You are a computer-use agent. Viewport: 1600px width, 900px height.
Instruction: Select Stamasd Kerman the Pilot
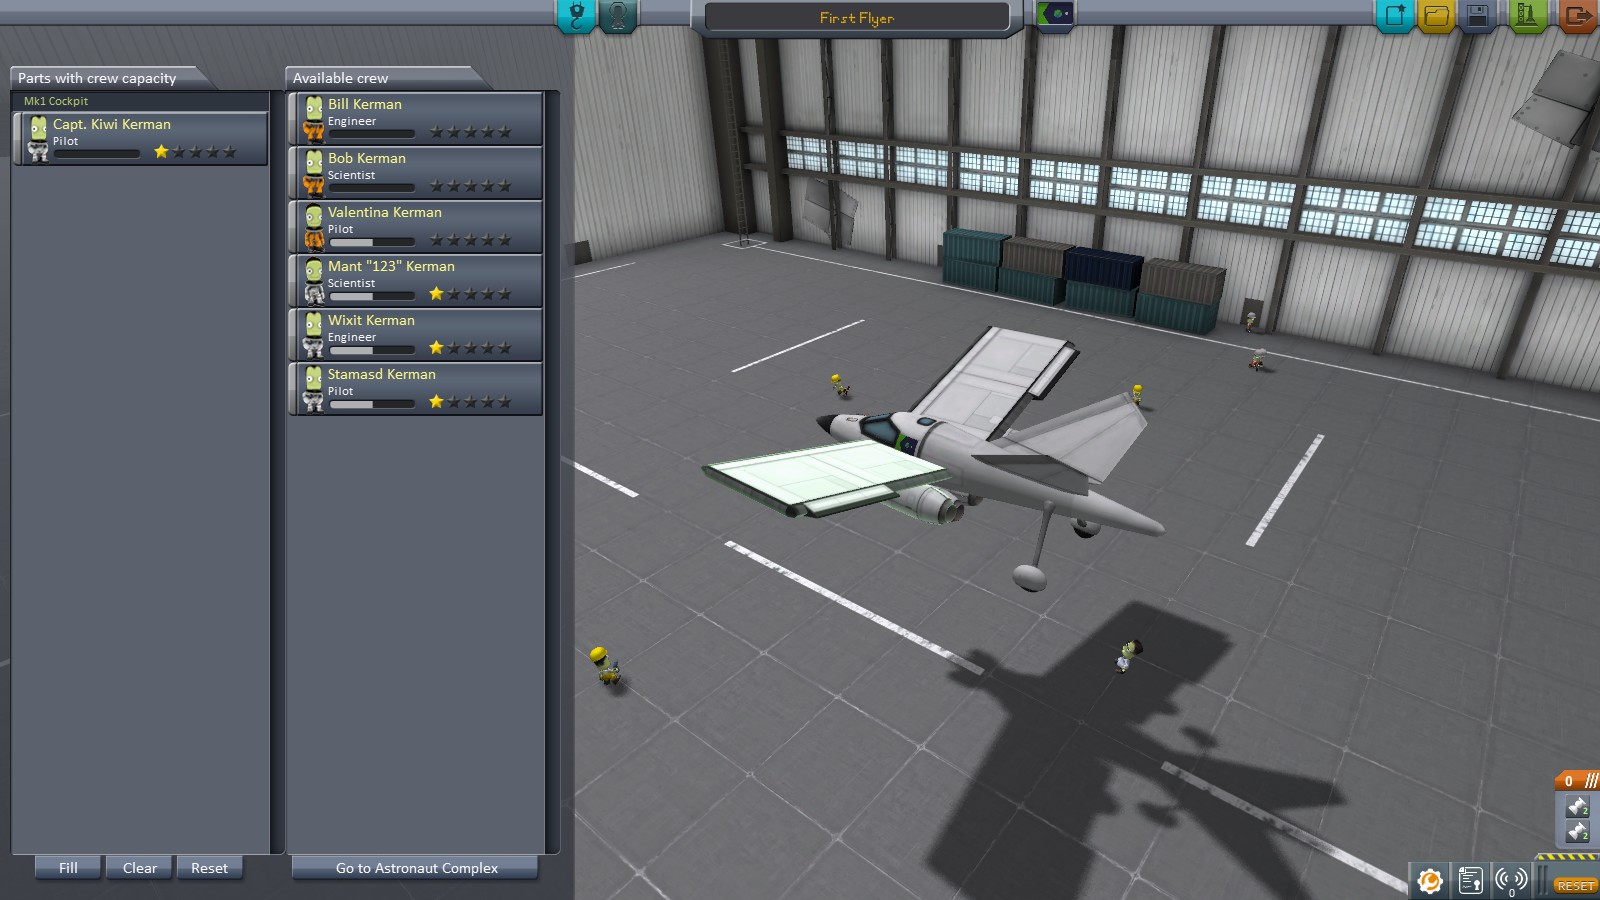tap(416, 388)
